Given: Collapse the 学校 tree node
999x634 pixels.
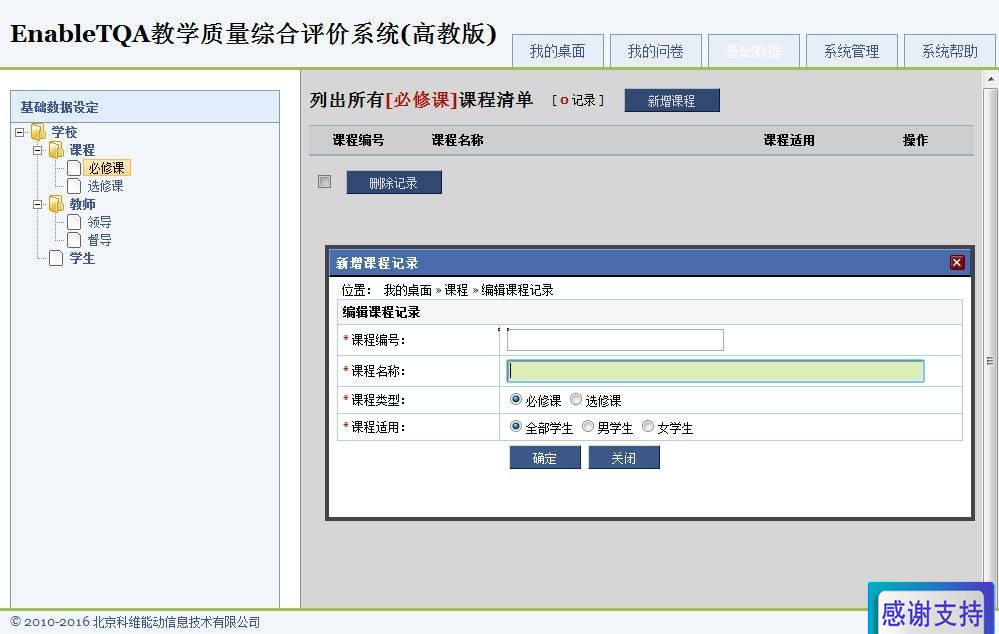Looking at the screenshot, I should (20, 133).
